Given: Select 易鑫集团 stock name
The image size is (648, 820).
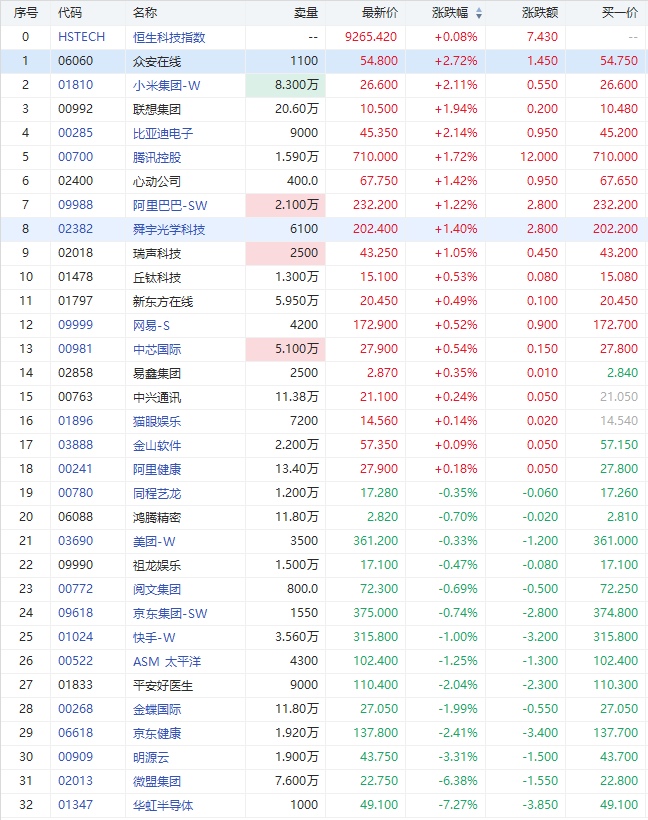Looking at the screenshot, I should (157, 373).
